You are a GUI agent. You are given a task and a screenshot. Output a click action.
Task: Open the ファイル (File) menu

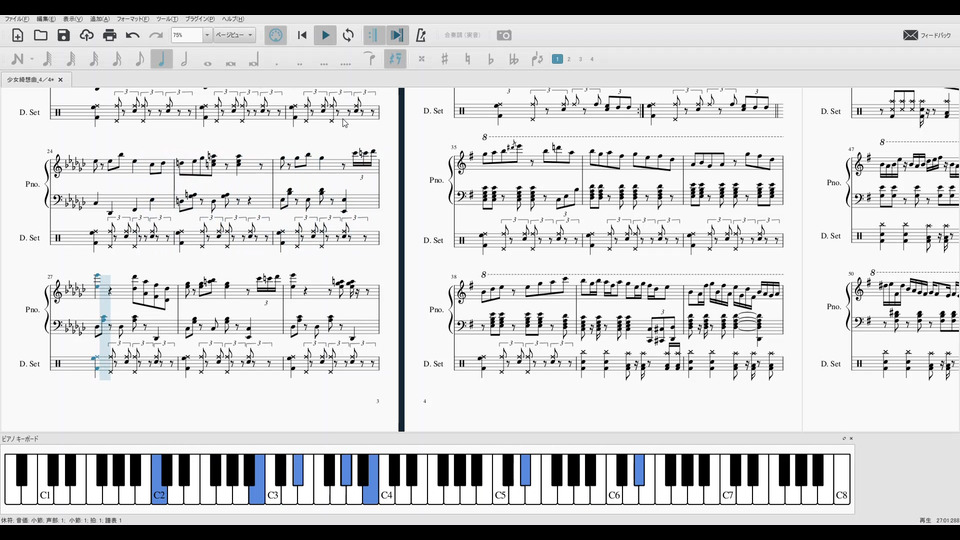16,19
